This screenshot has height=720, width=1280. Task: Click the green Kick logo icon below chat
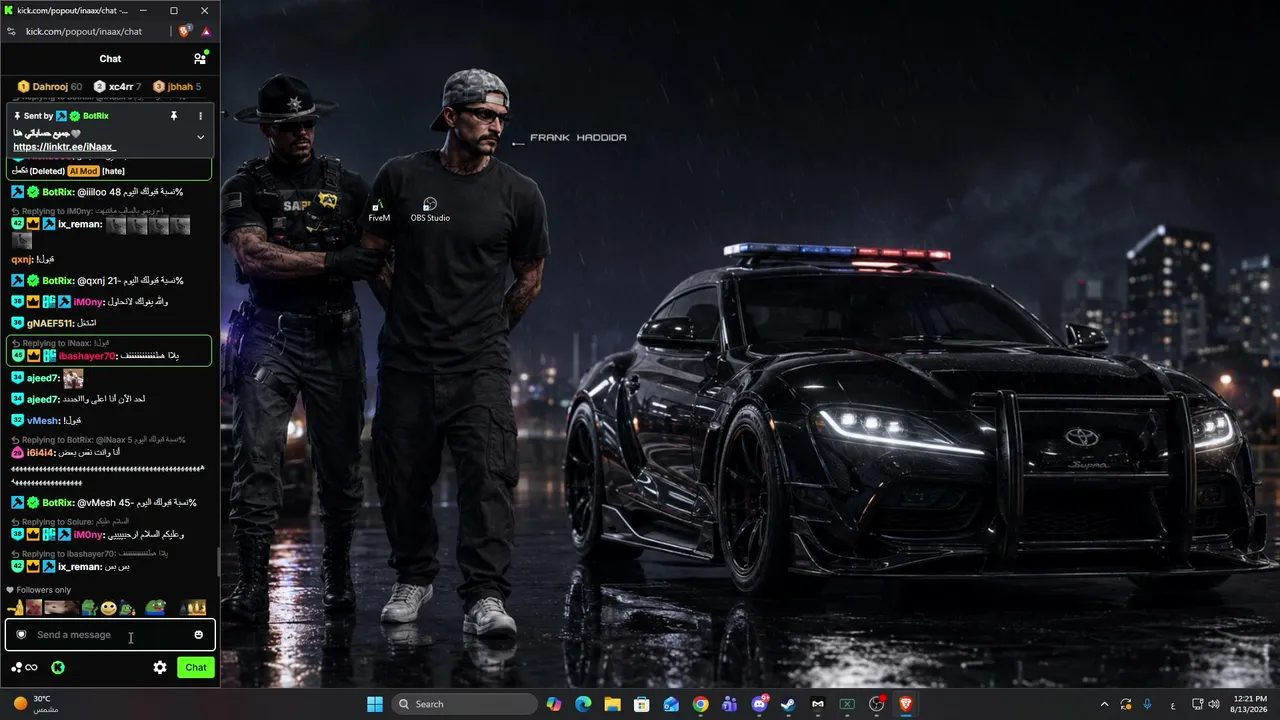point(58,667)
